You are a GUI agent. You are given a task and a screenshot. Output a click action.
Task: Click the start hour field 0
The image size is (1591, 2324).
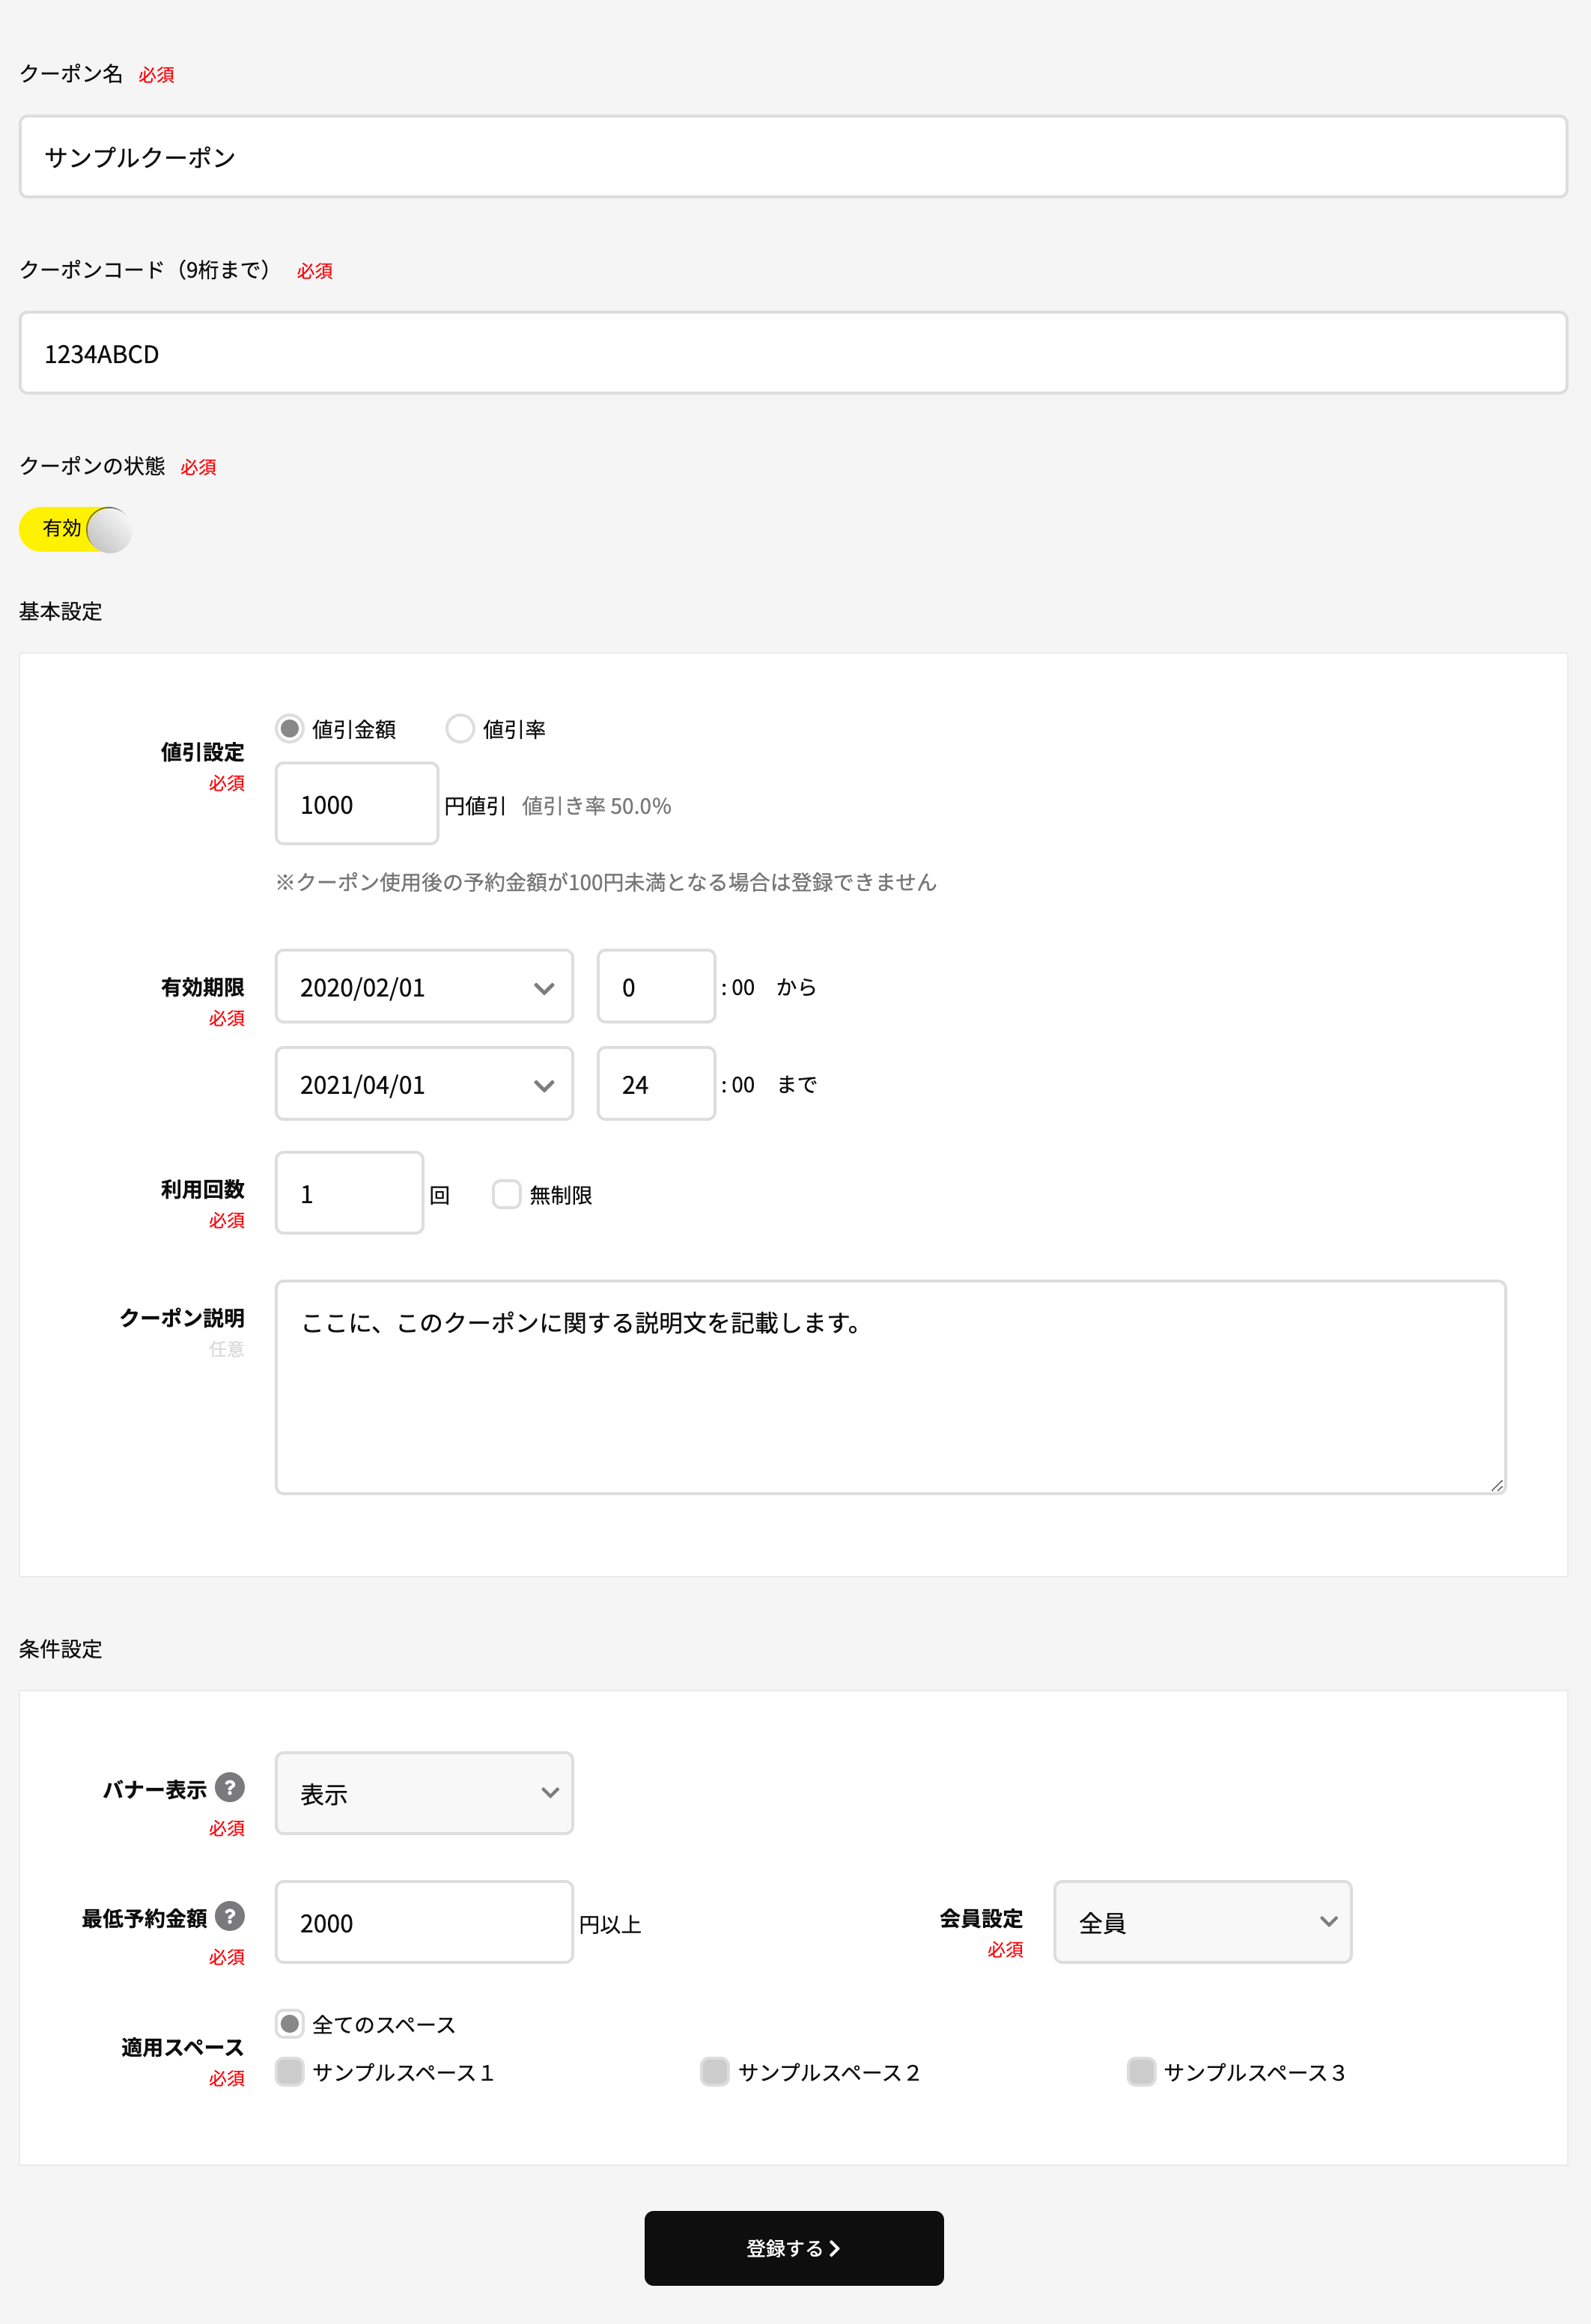[656, 987]
